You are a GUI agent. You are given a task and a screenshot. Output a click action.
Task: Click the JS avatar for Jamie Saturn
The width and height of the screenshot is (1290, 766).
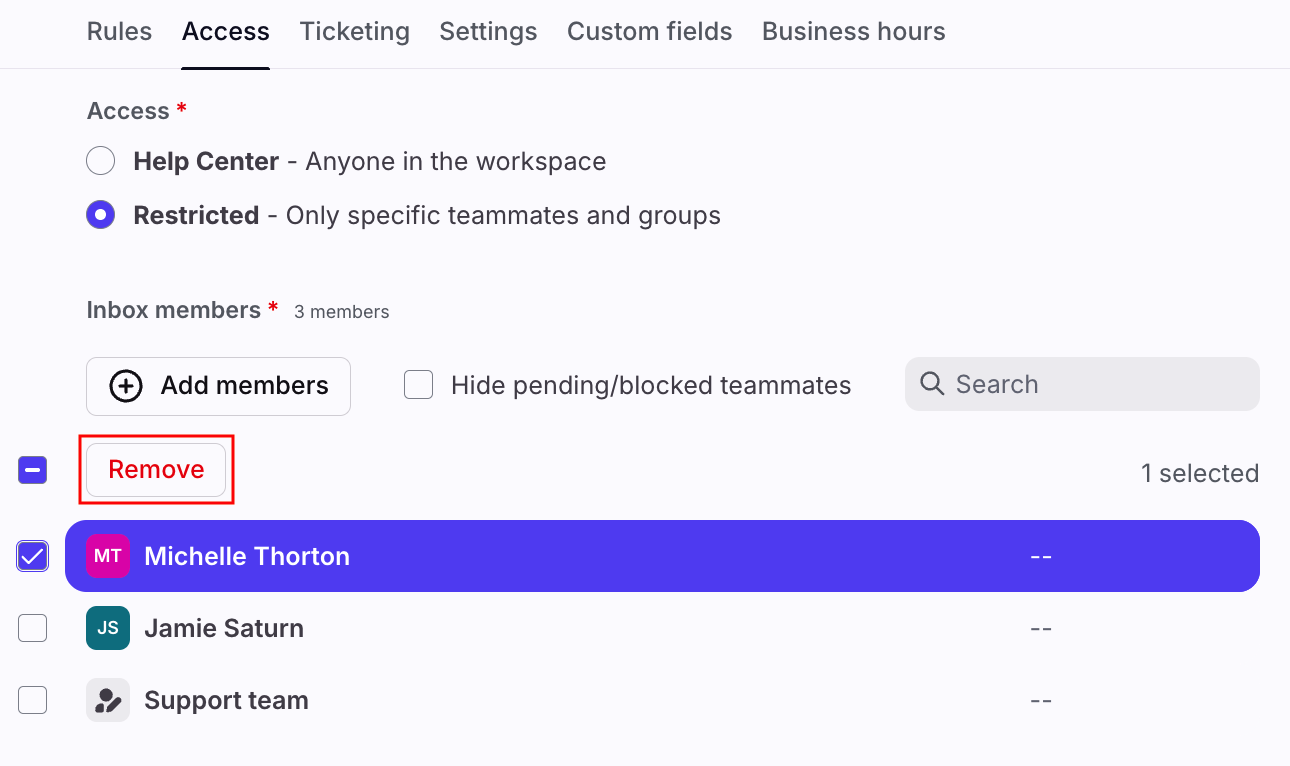(108, 628)
